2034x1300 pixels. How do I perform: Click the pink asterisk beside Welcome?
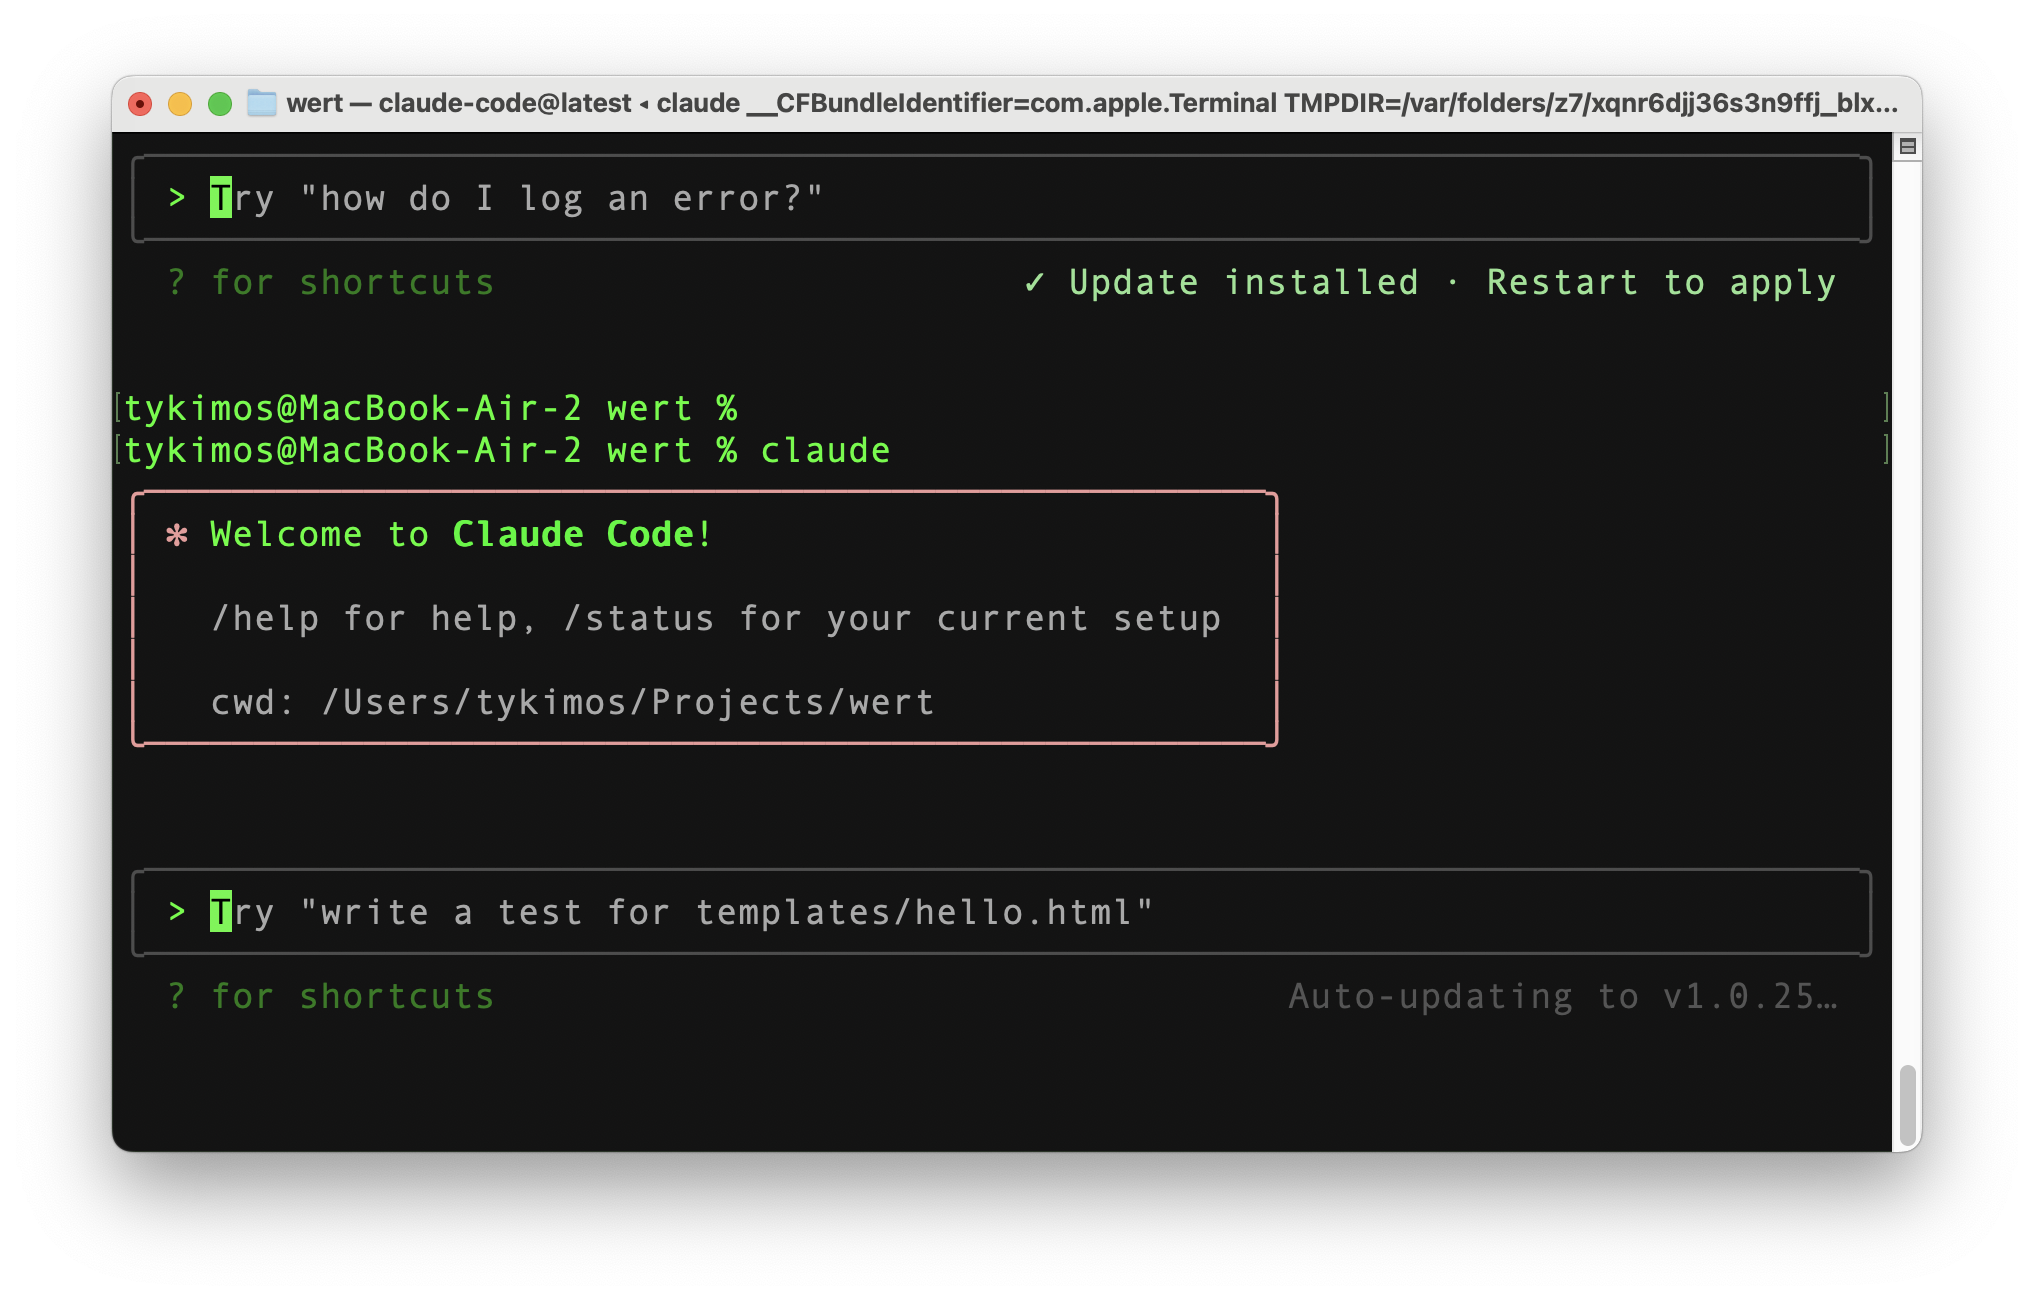[177, 535]
